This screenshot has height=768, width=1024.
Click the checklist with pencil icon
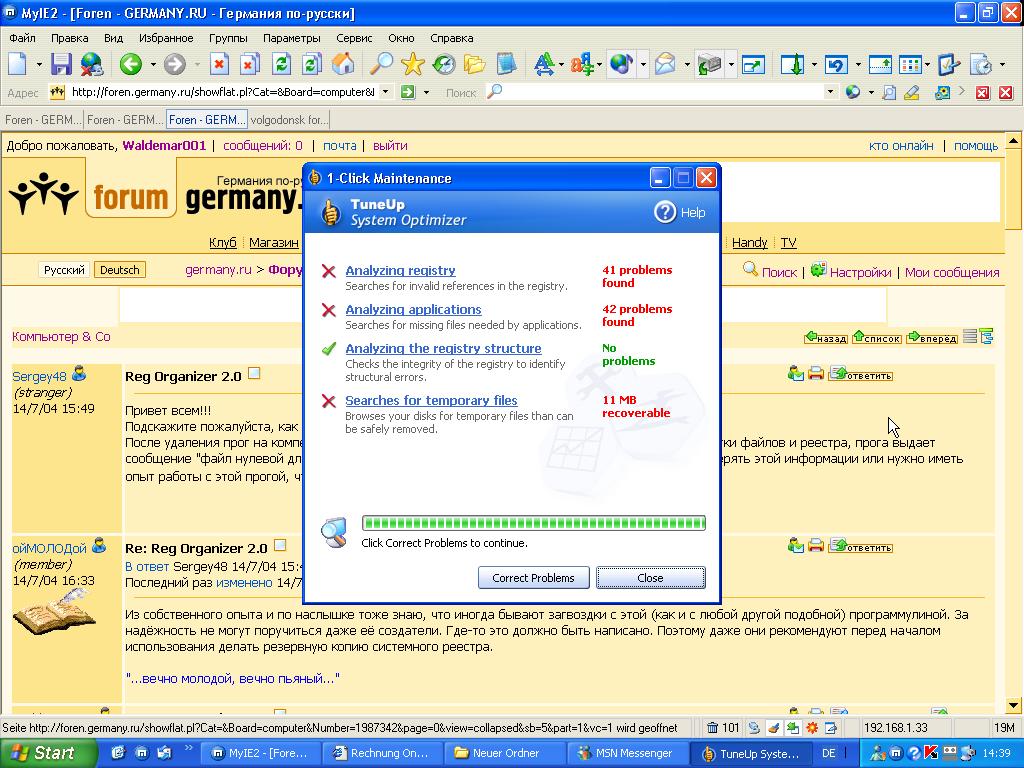click(x=948, y=64)
